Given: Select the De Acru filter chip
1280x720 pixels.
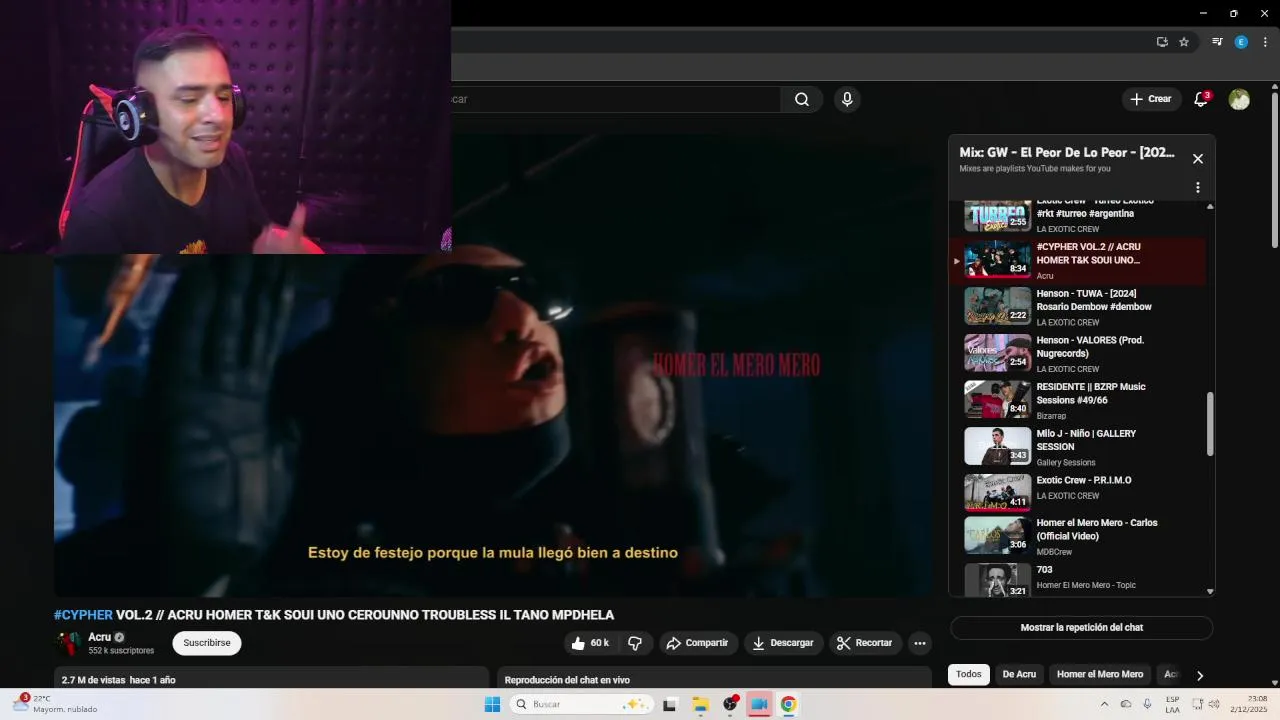Looking at the screenshot, I should click(x=1019, y=674).
